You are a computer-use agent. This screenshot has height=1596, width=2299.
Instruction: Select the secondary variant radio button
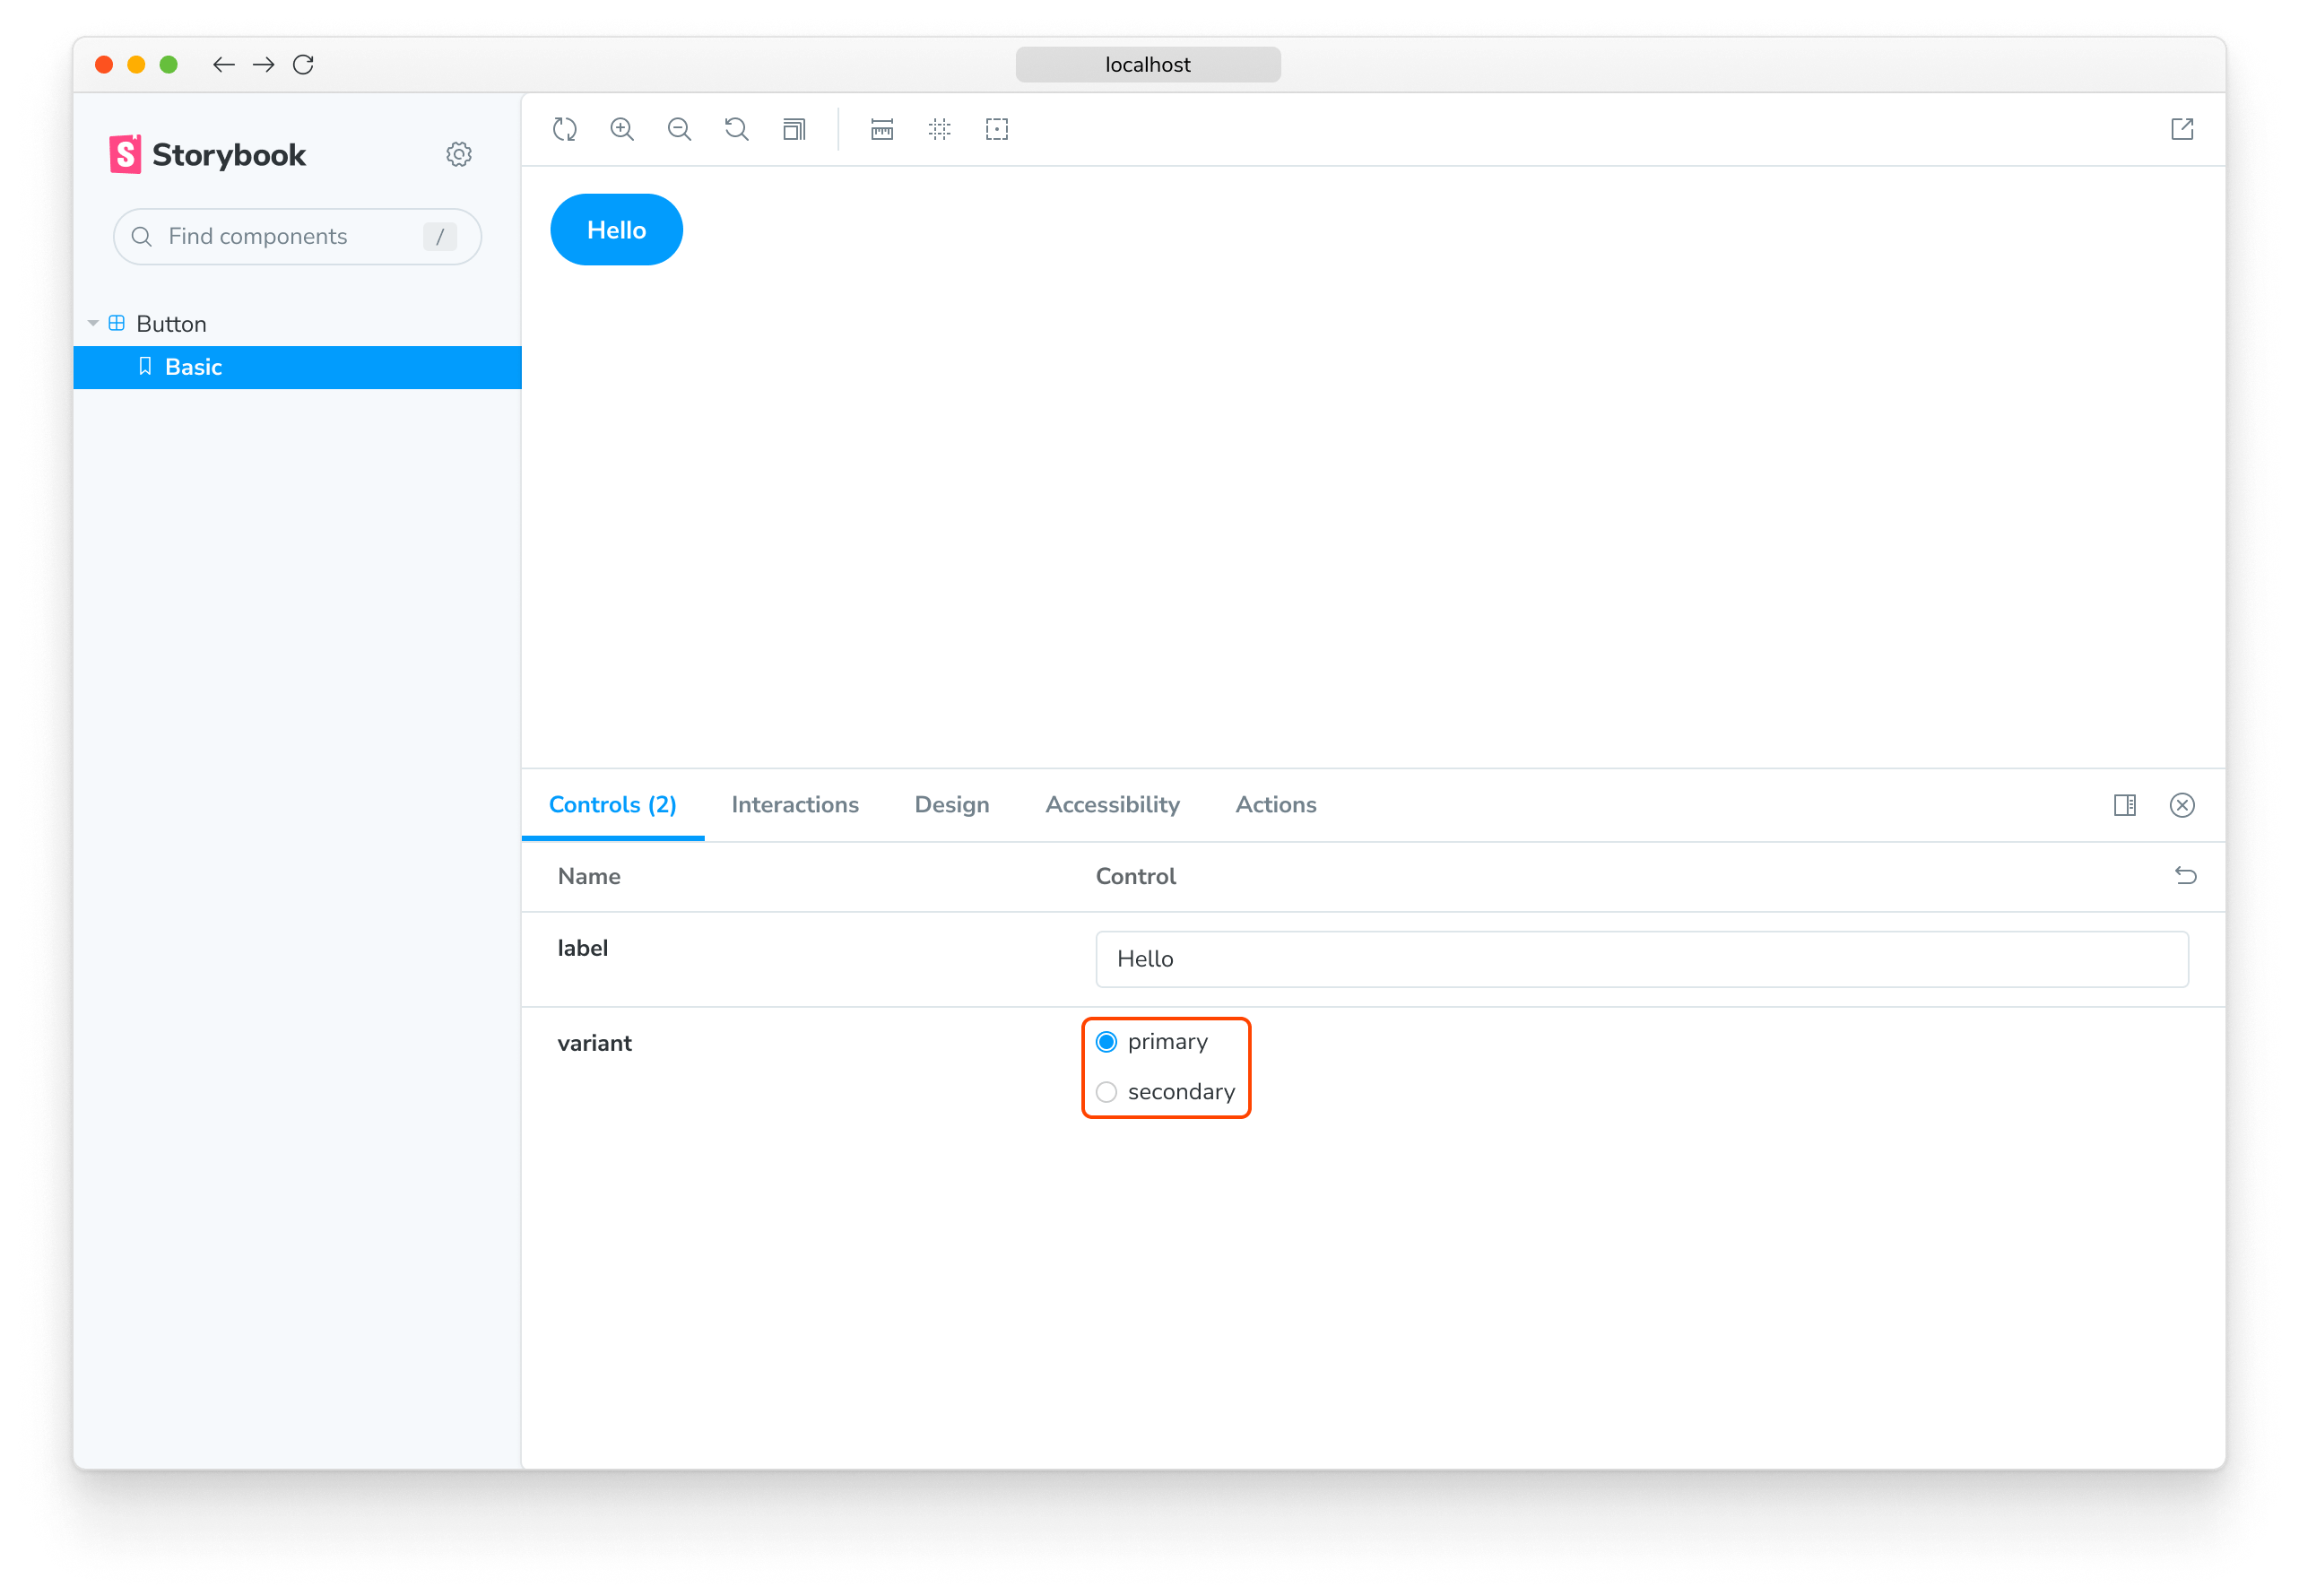coord(1107,1091)
